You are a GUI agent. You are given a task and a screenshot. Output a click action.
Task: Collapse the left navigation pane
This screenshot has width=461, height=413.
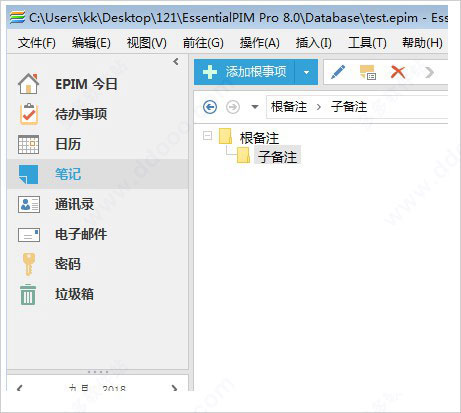[x=176, y=62]
